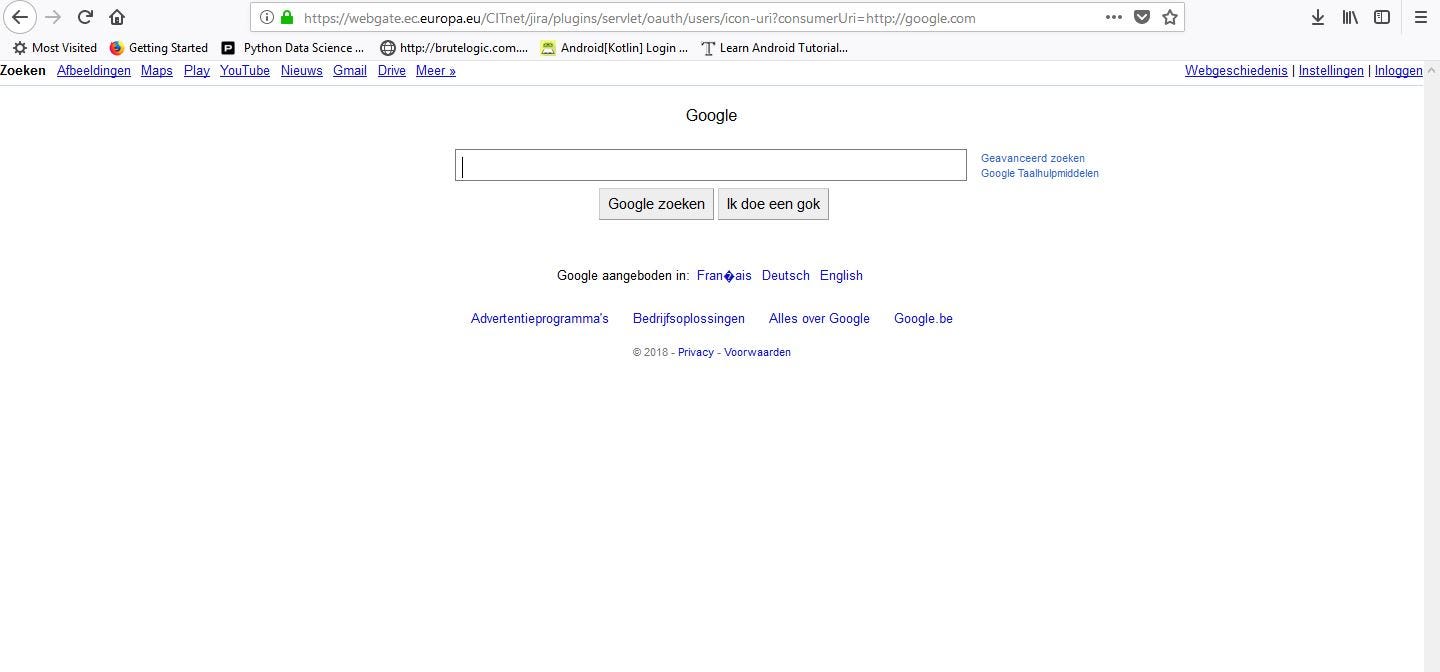The height and width of the screenshot is (672, 1440).
Task: Open Advertentieprogramma's link
Action: point(540,319)
